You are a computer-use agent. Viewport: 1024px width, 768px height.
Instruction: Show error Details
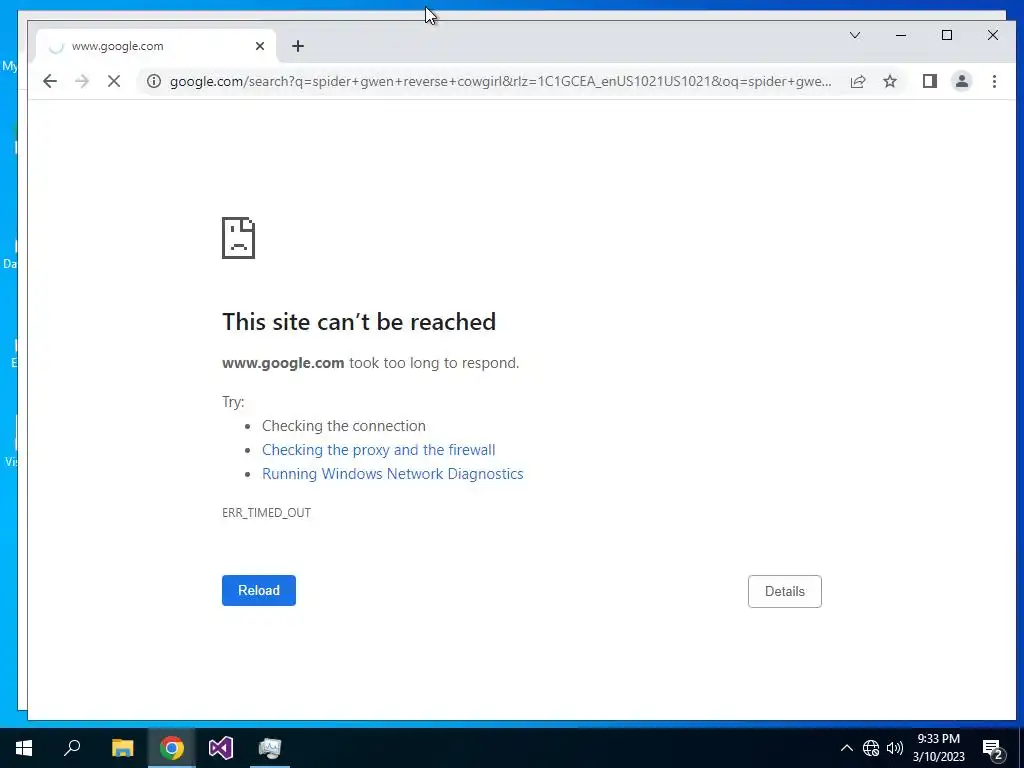click(784, 591)
